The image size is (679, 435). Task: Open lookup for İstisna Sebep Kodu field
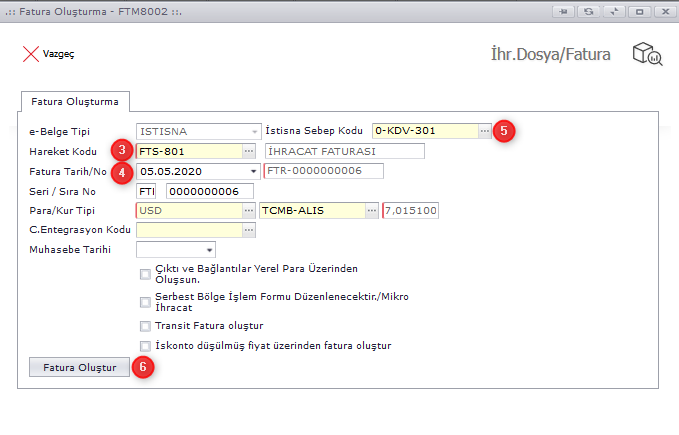click(x=484, y=131)
